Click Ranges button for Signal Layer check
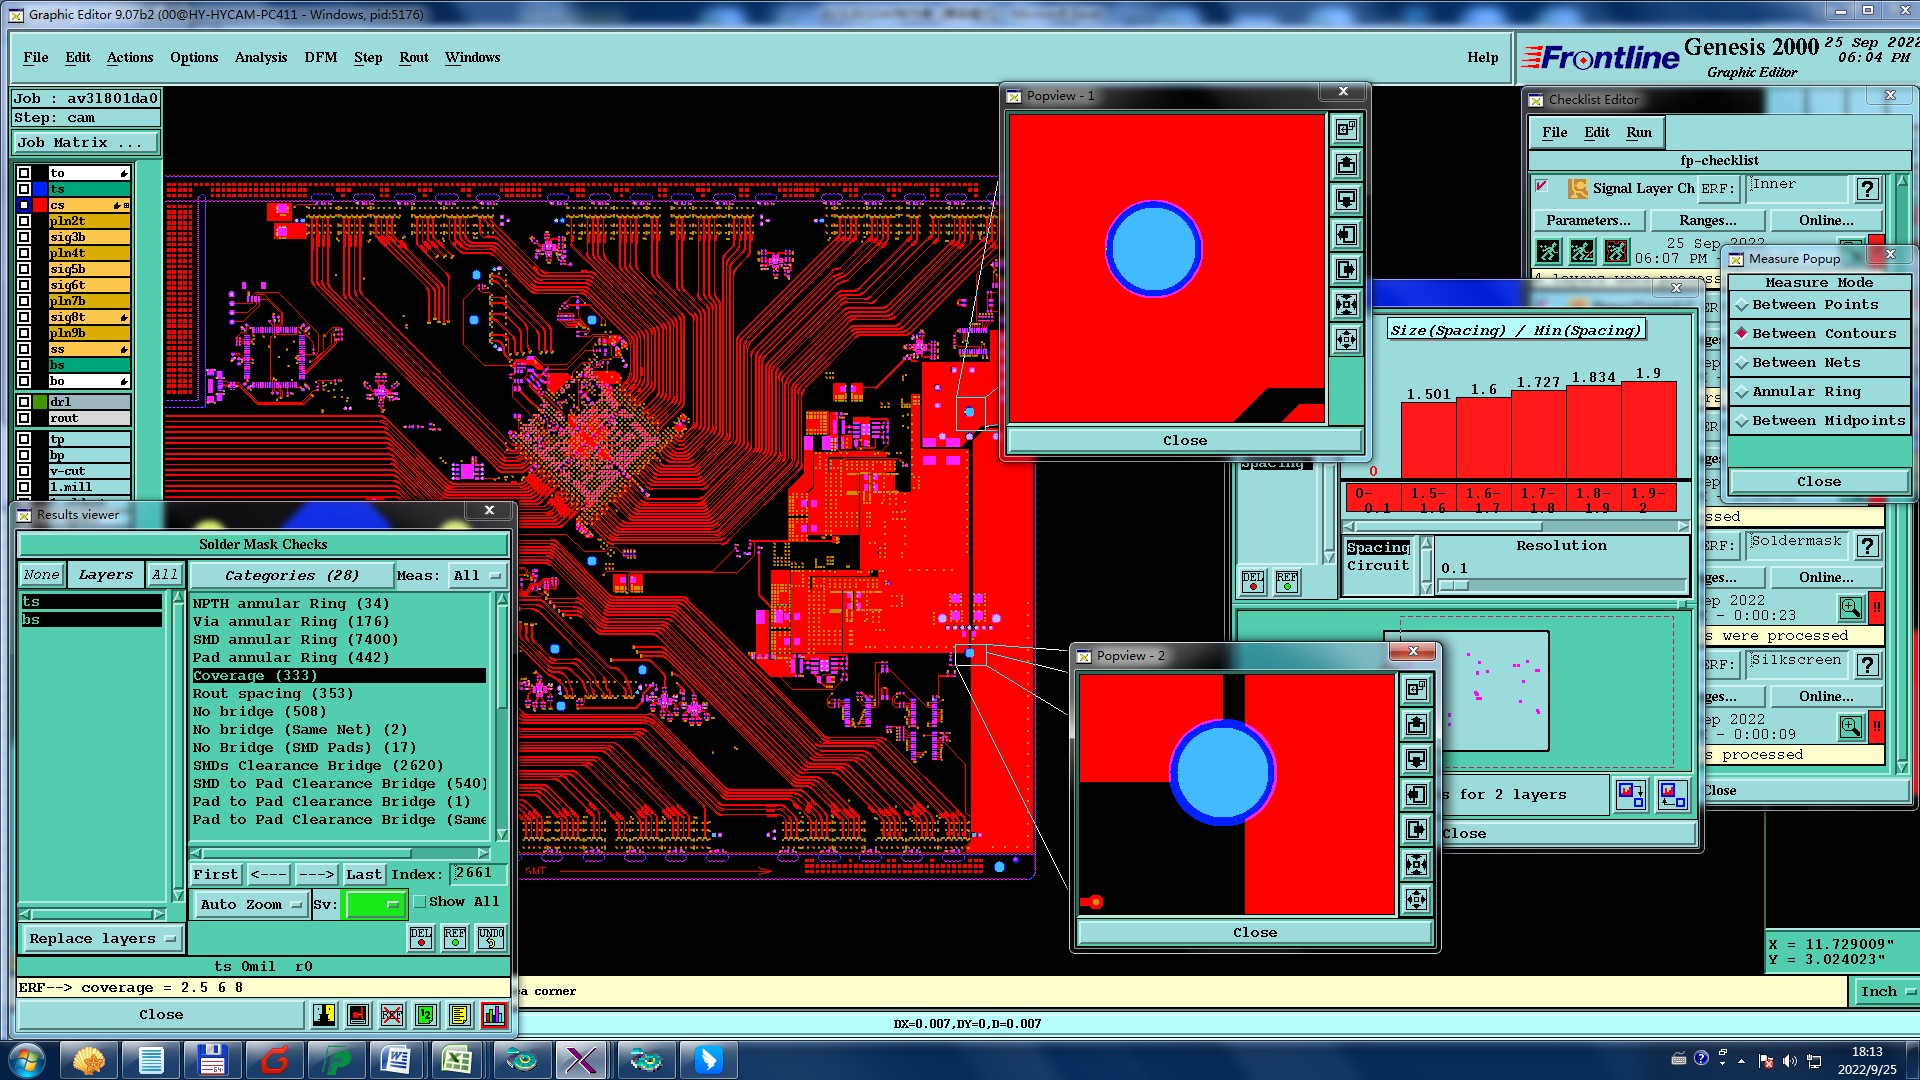The height and width of the screenshot is (1080, 1920). 1708,221
